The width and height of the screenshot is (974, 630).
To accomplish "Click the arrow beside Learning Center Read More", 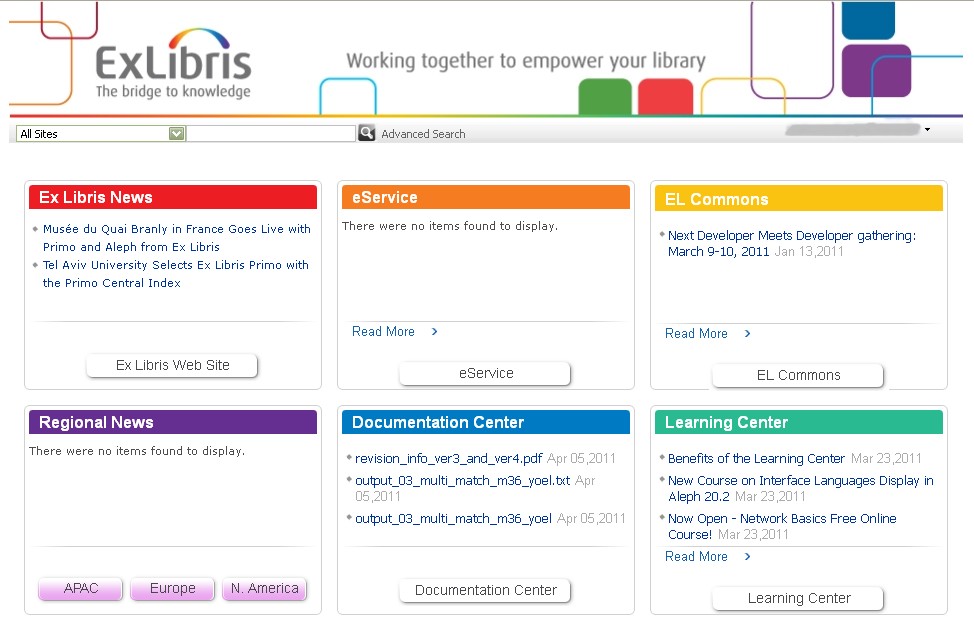I will (747, 557).
